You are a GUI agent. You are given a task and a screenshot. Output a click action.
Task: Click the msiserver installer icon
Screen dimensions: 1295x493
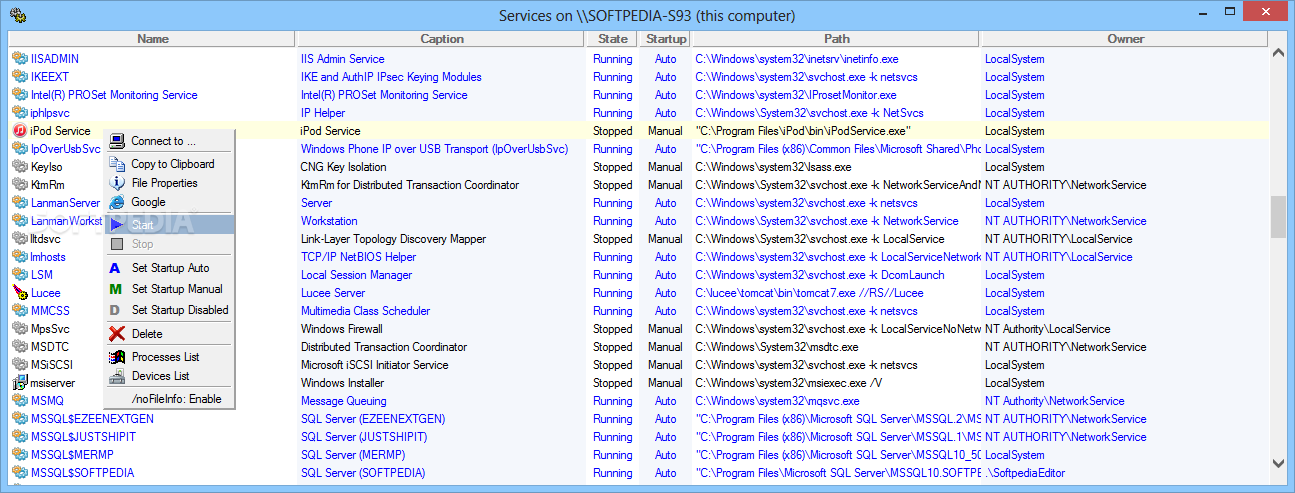point(19,383)
